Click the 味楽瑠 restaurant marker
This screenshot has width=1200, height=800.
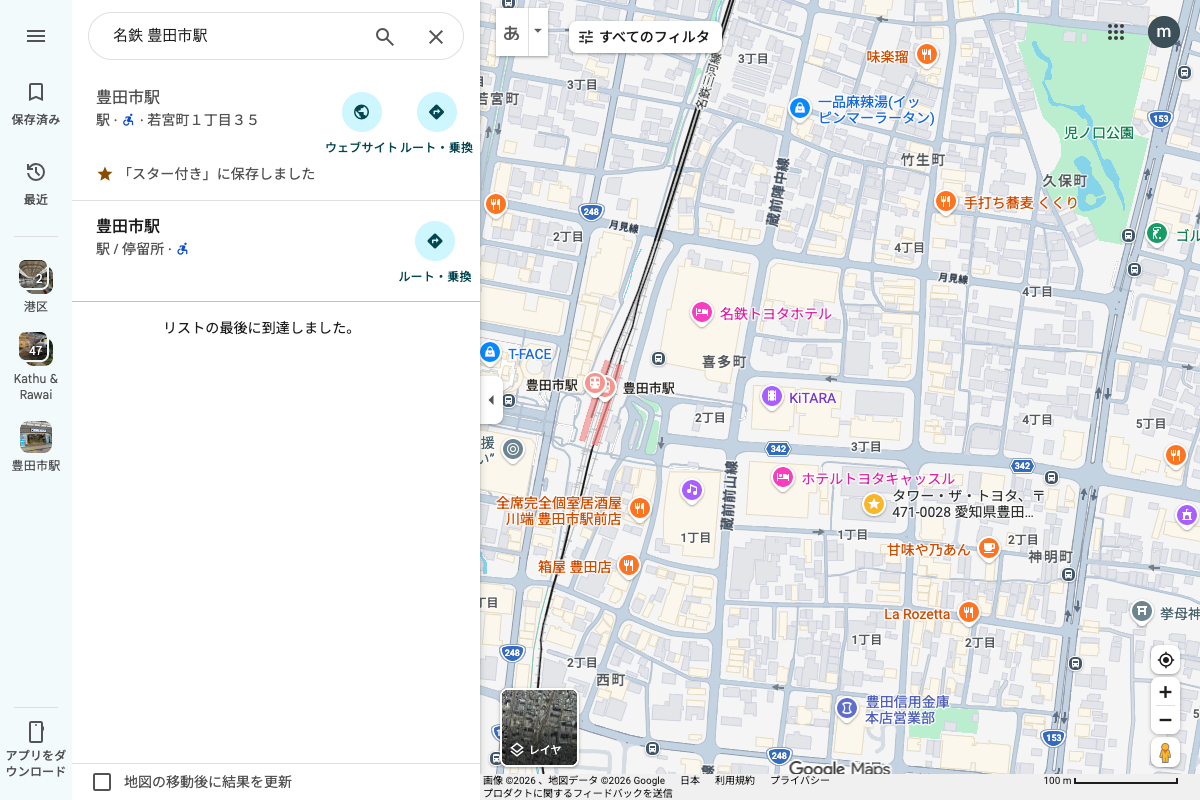point(927,56)
